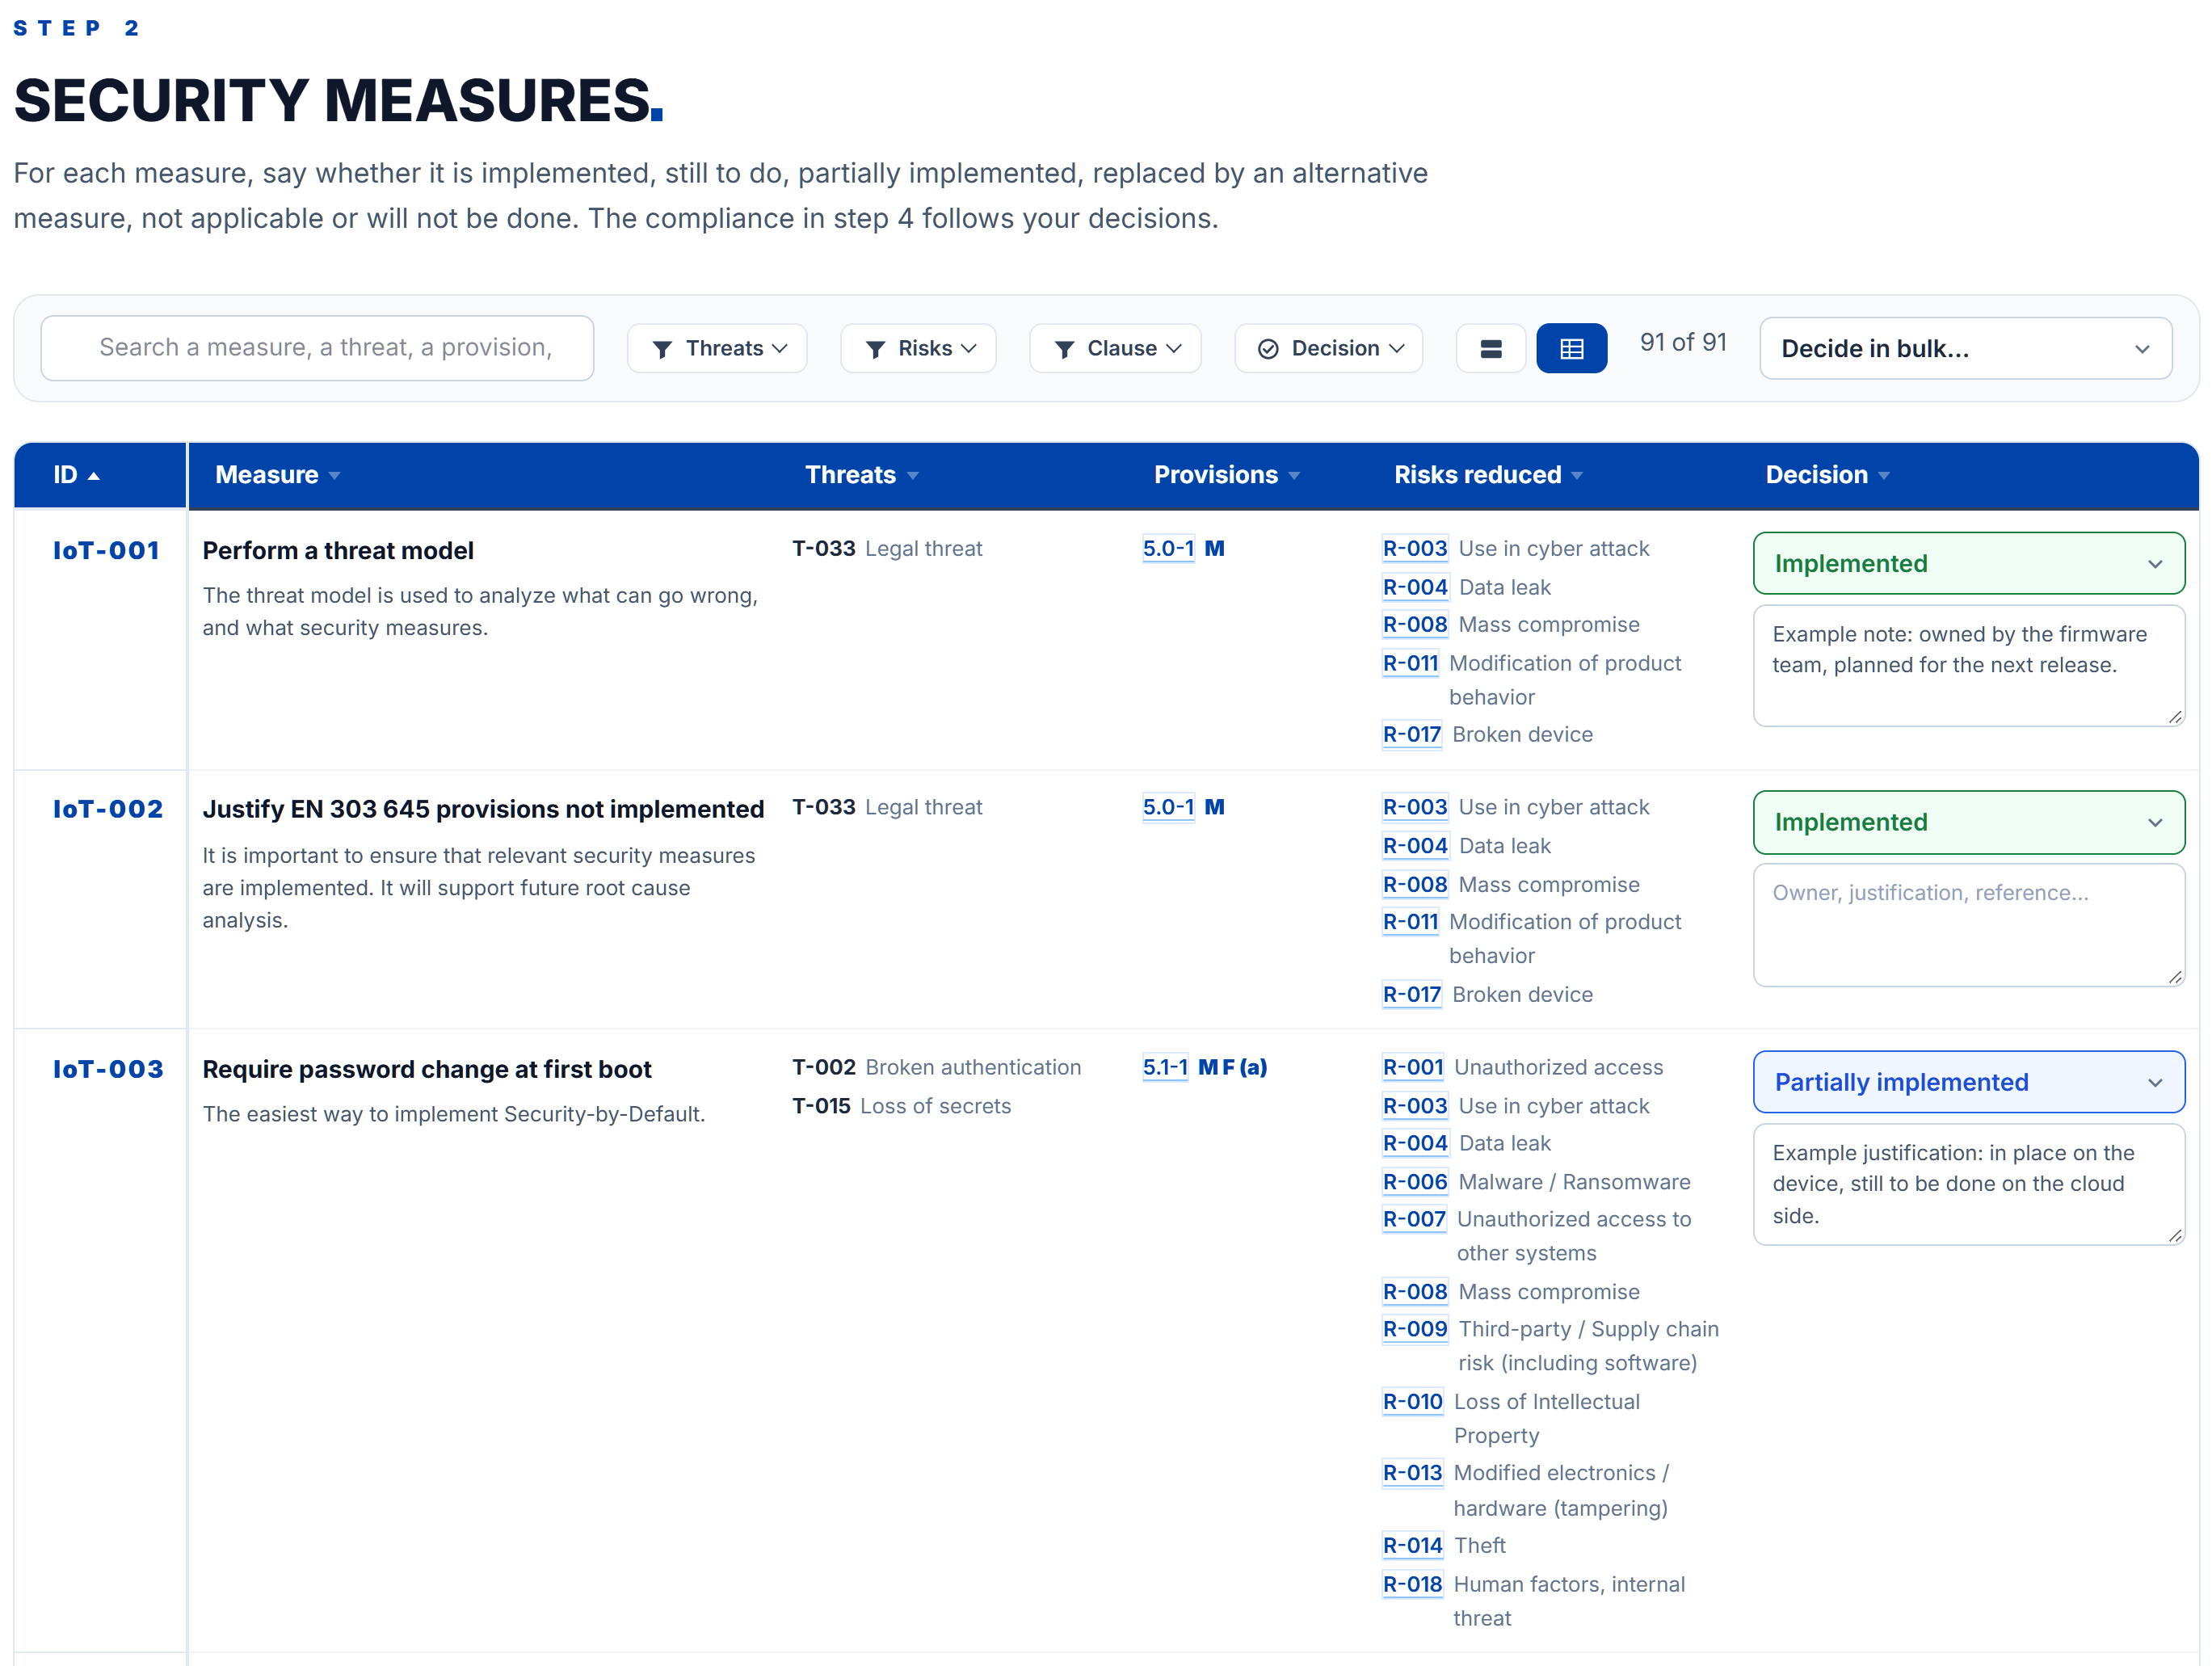Sort by Decision column header
Viewport: 2212px width, 1666px height.
click(1827, 475)
